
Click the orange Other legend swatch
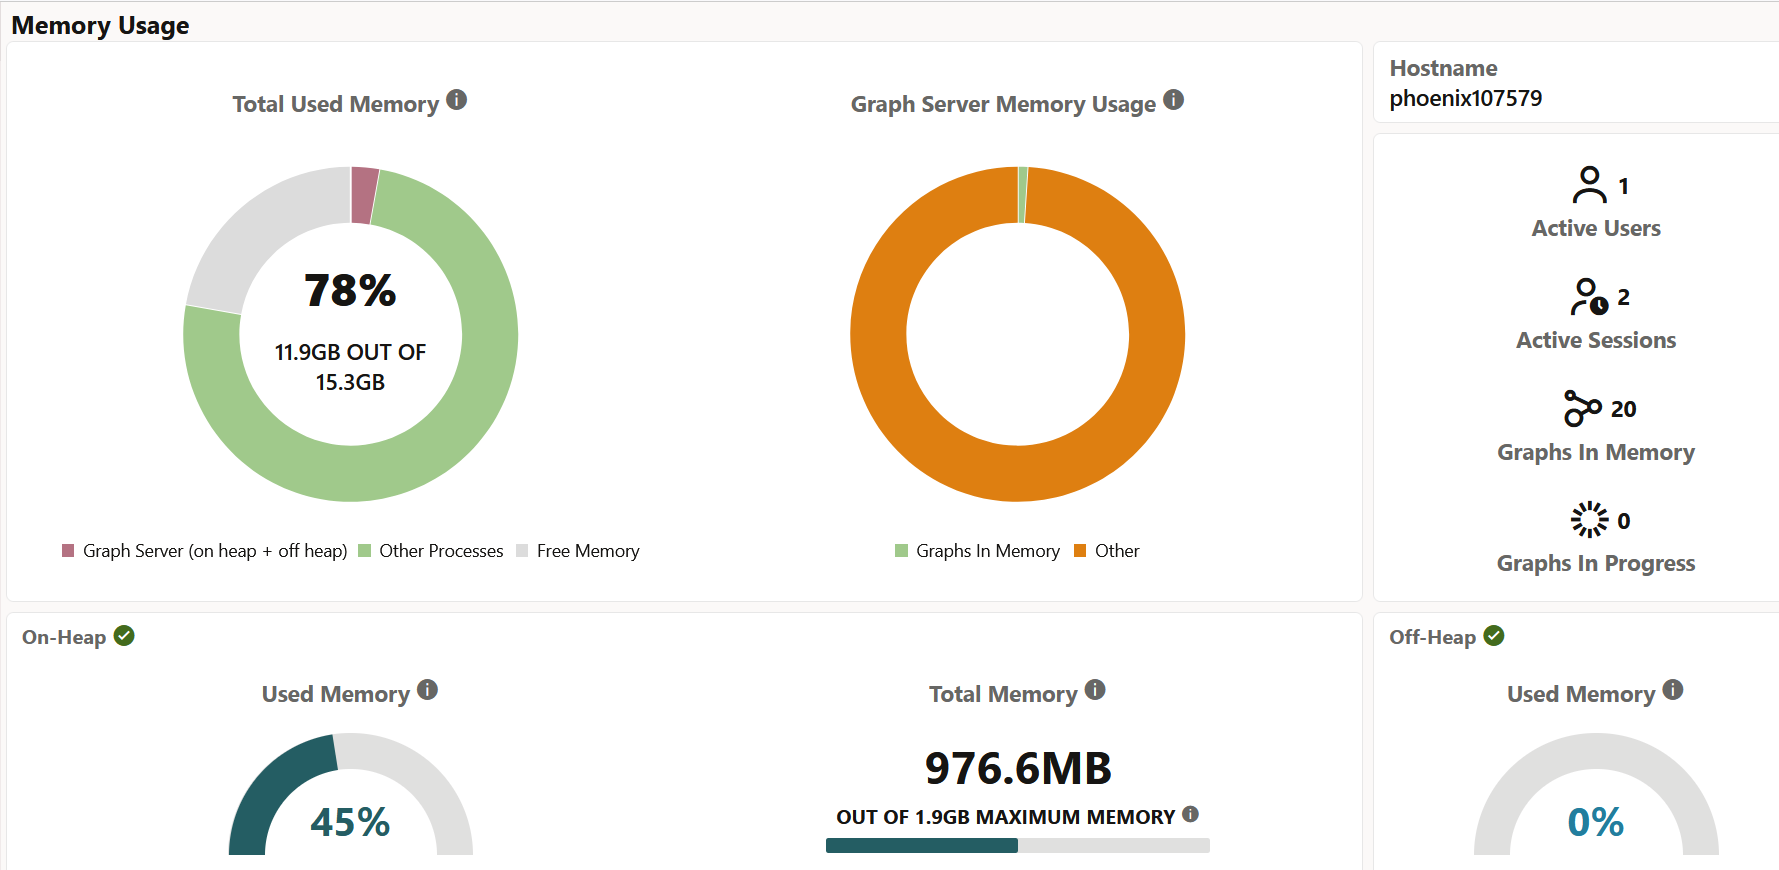pyautogui.click(x=1080, y=551)
